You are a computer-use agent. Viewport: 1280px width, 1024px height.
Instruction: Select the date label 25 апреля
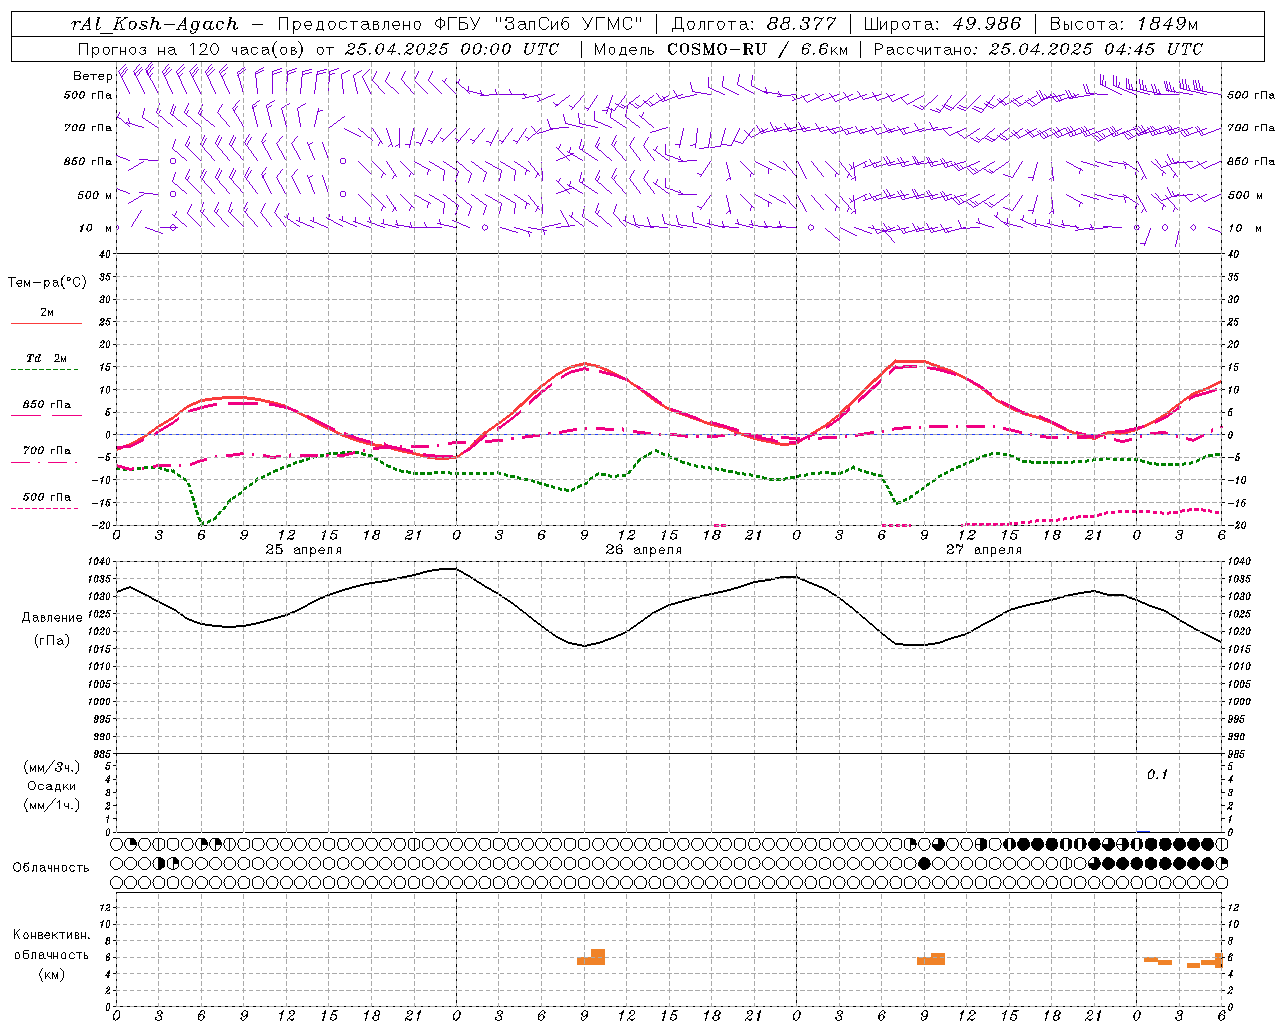click(303, 550)
